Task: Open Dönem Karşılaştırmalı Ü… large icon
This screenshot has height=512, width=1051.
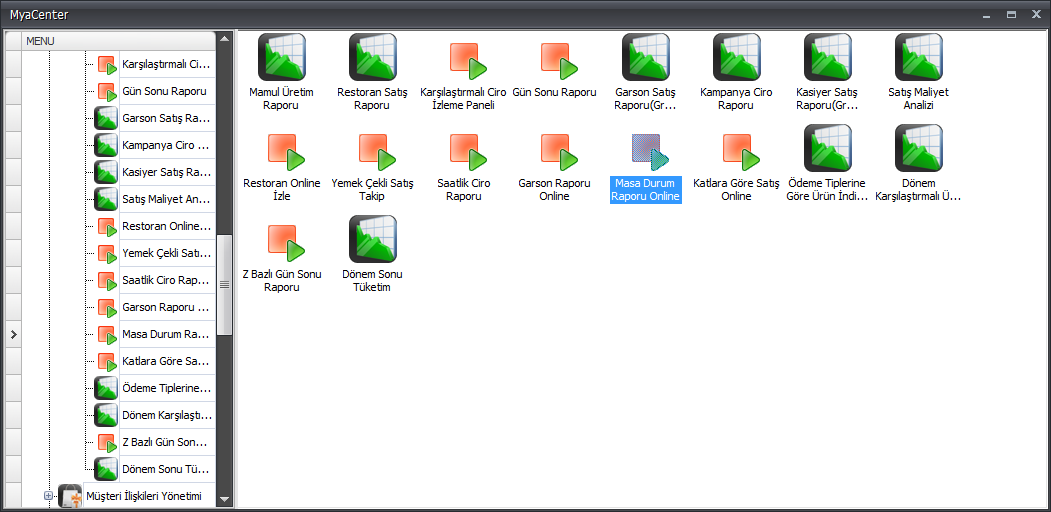Action: 919,148
